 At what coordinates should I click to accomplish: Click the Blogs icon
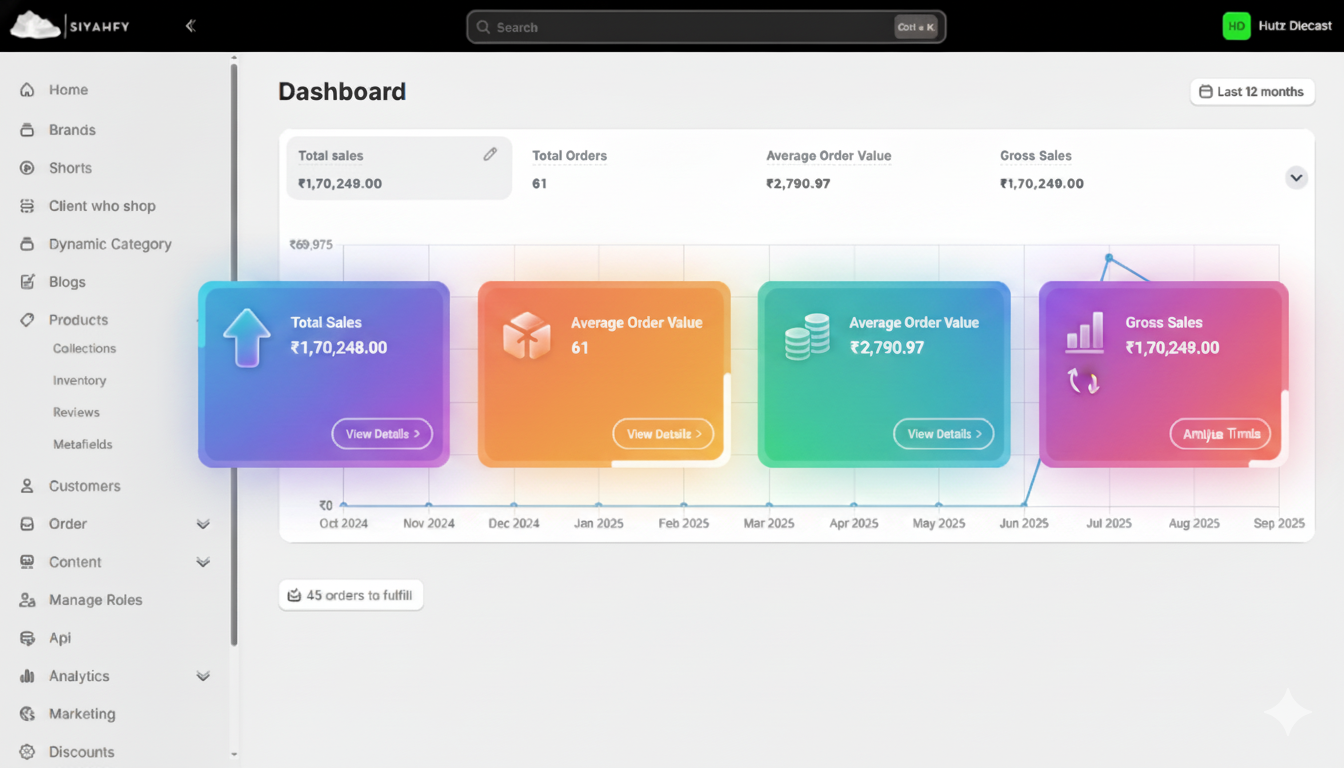[x=27, y=281]
